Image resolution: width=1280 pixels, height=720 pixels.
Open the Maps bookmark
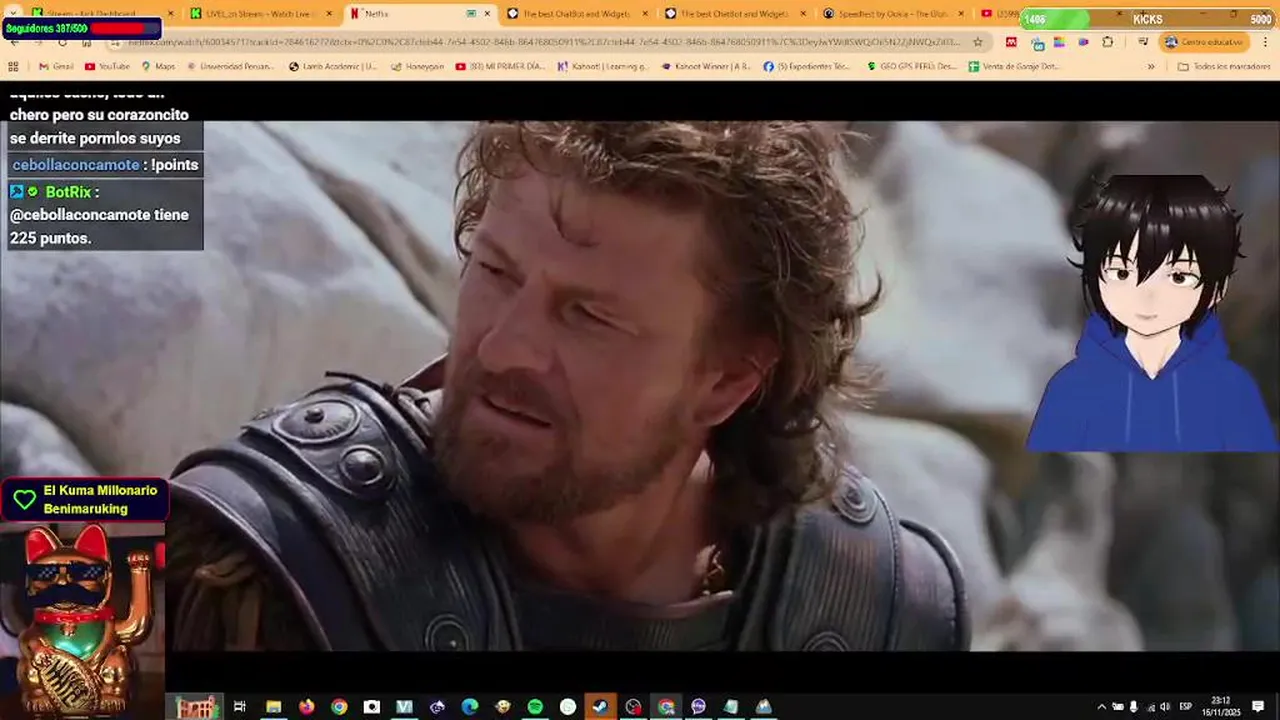(x=158, y=66)
